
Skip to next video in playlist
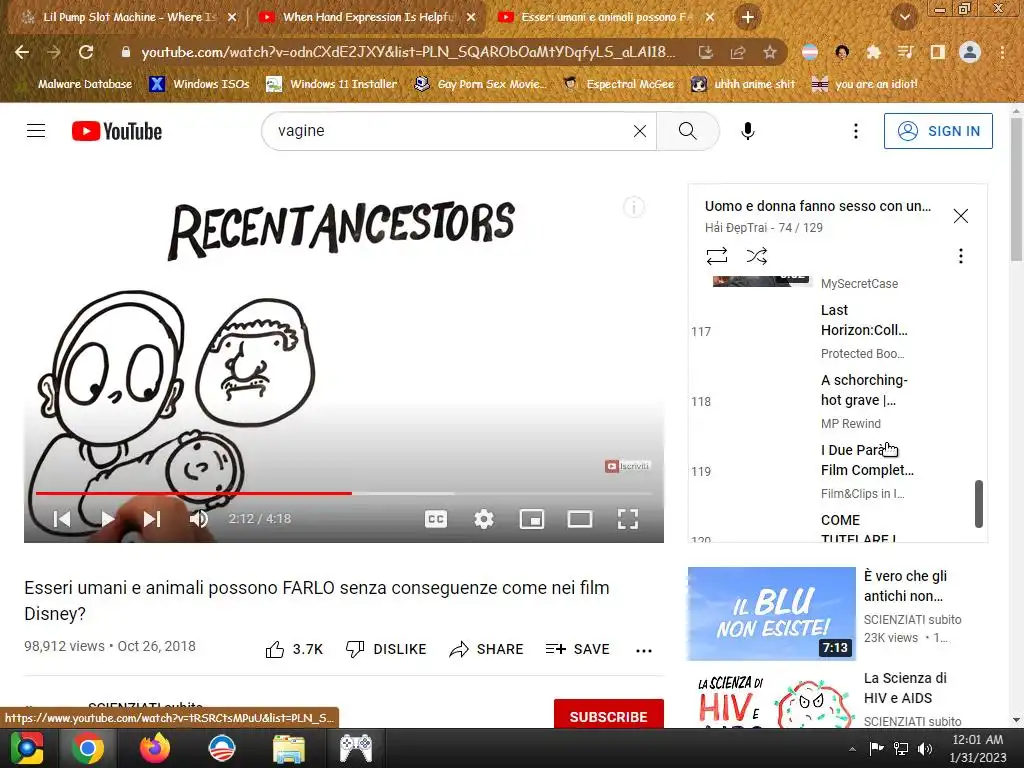tap(152, 519)
